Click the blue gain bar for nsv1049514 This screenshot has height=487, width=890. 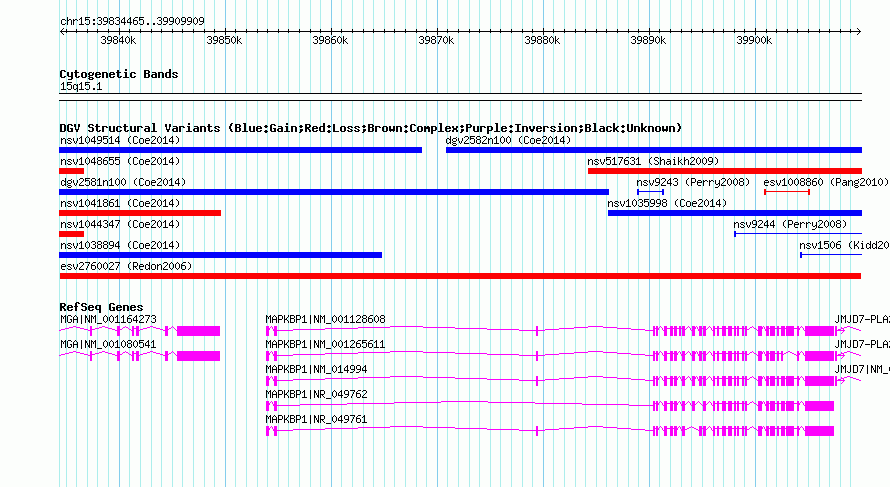point(241,150)
